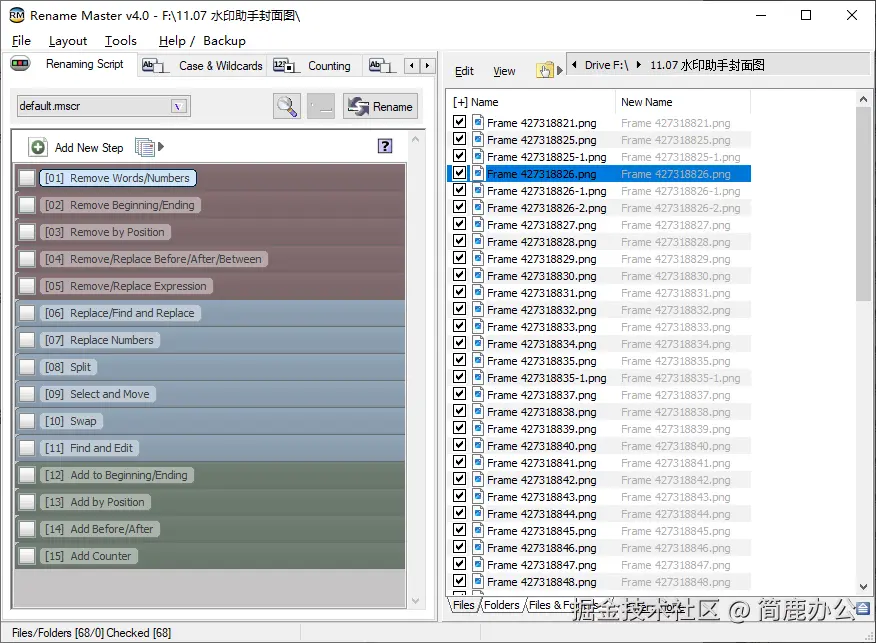This screenshot has width=876, height=643.
Task: Select file Frame 427318838.png
Action: (x=541, y=412)
